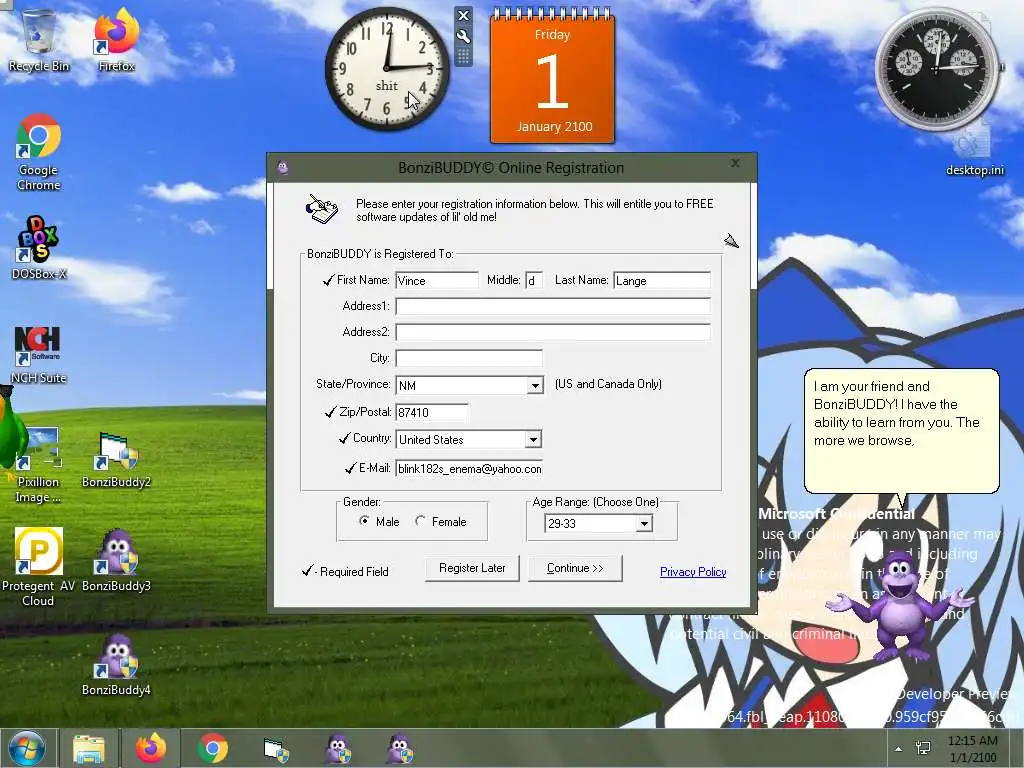Screen dimensions: 1024x768
Task: Click the BonziBuddy speech bubble
Action: coord(901,431)
